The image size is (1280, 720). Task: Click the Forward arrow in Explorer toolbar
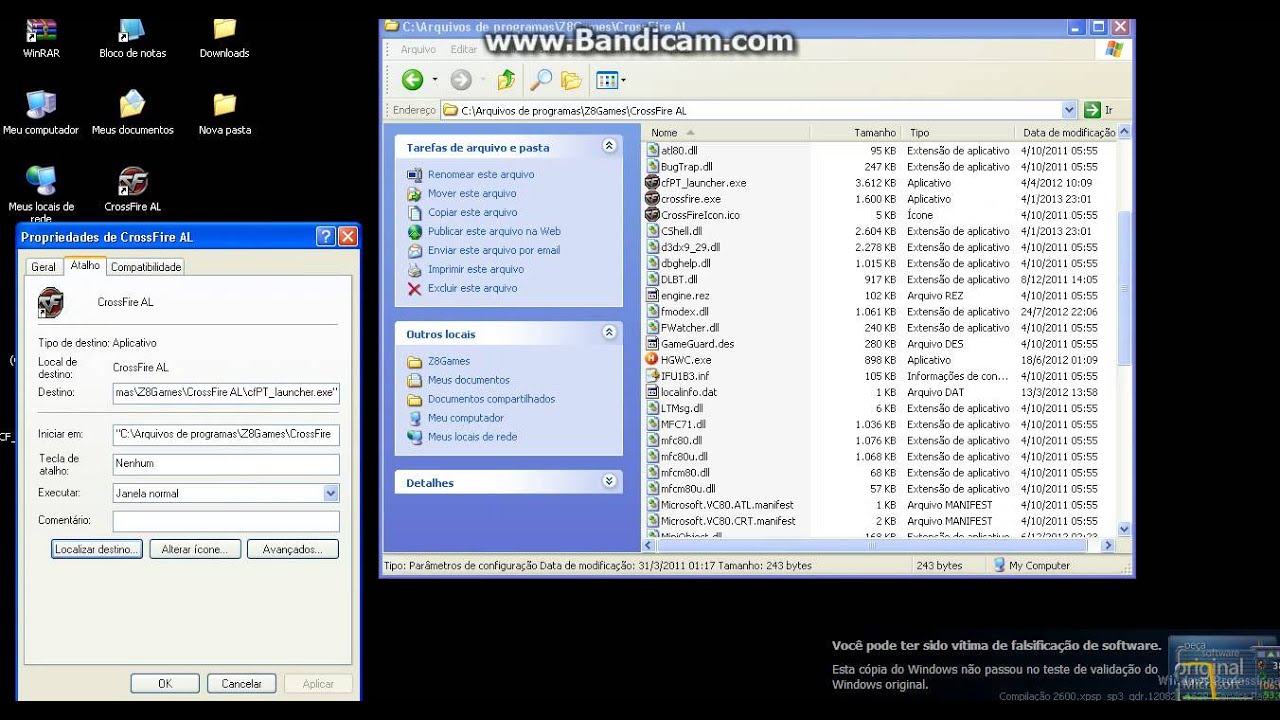tap(460, 80)
